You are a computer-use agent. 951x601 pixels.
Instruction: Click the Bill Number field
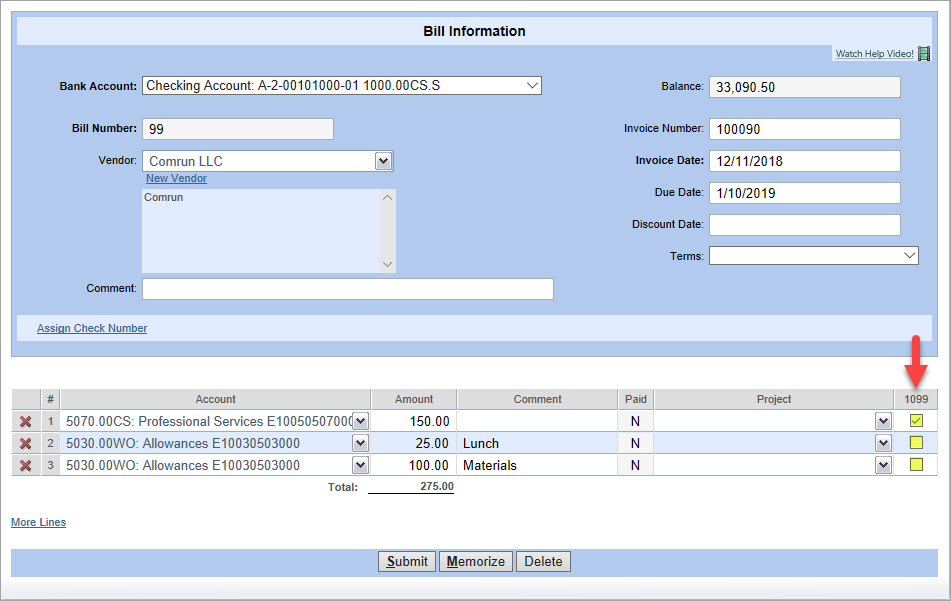pos(238,129)
